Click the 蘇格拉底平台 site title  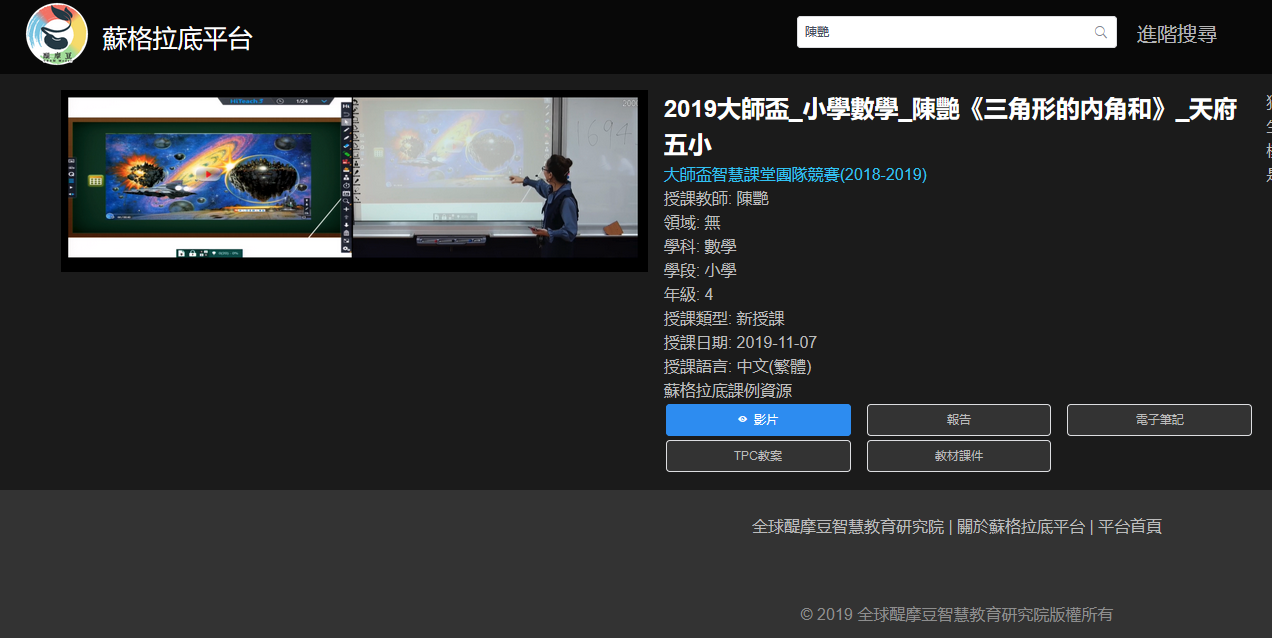point(177,38)
